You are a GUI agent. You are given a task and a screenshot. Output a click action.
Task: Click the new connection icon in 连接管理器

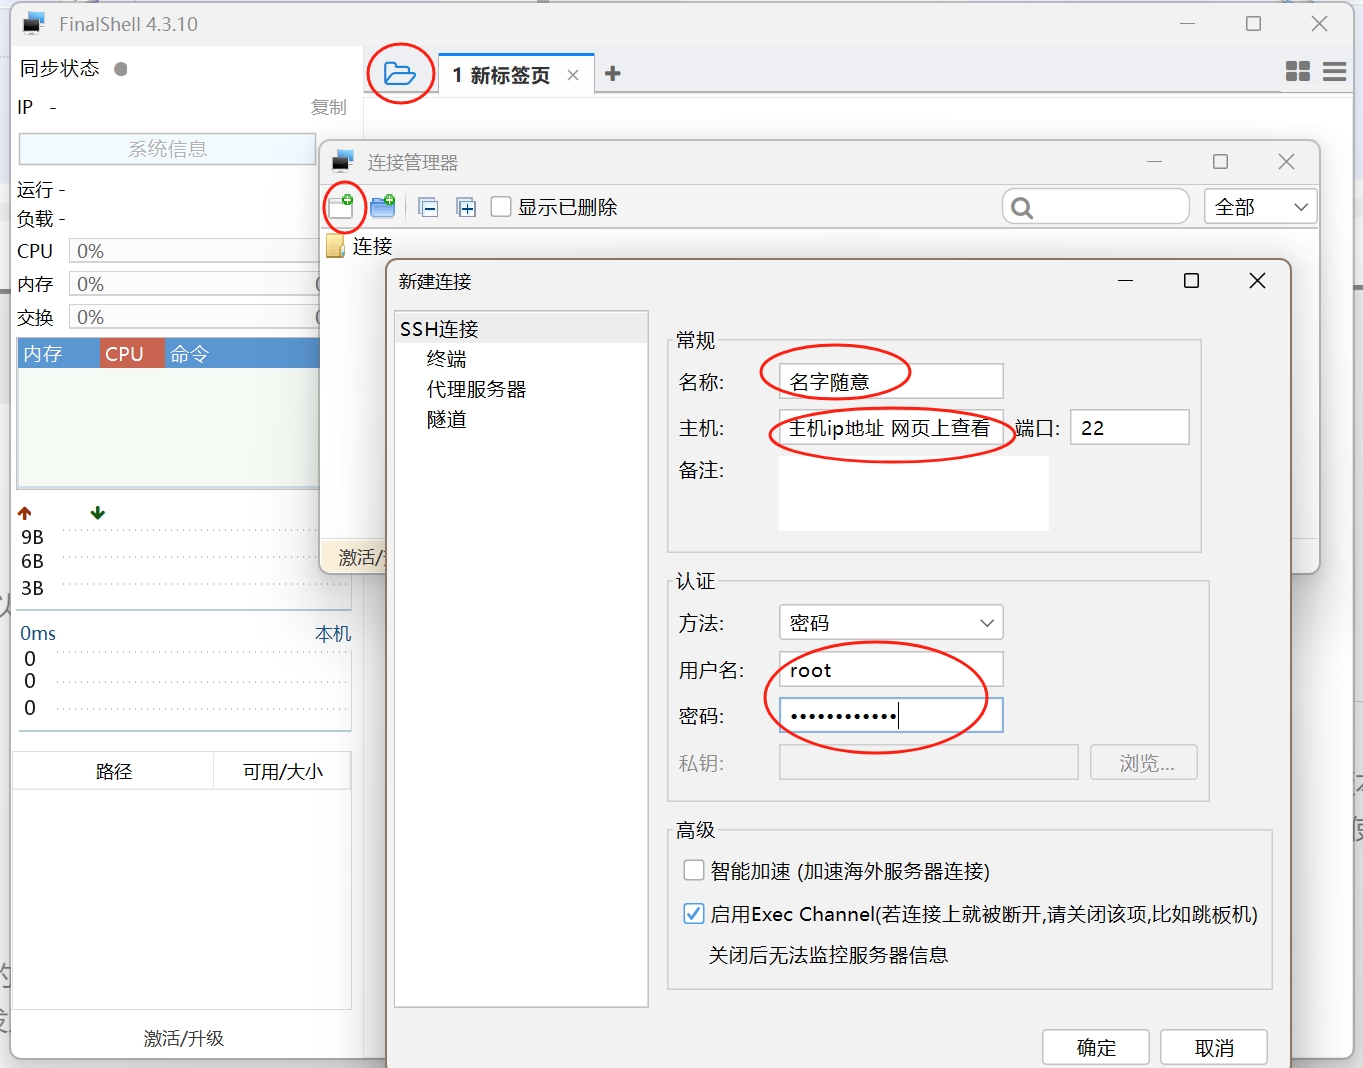(x=342, y=206)
